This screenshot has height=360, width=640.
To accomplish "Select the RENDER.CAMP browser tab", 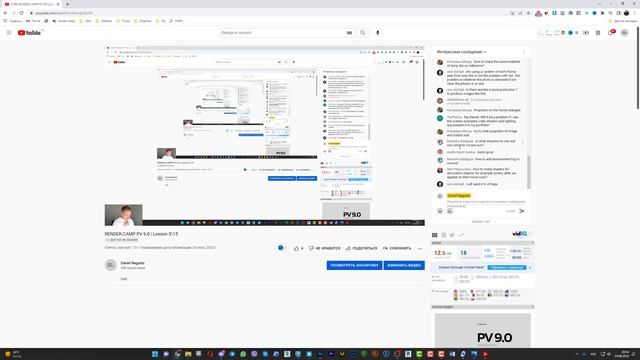I will click(x=31, y=4).
